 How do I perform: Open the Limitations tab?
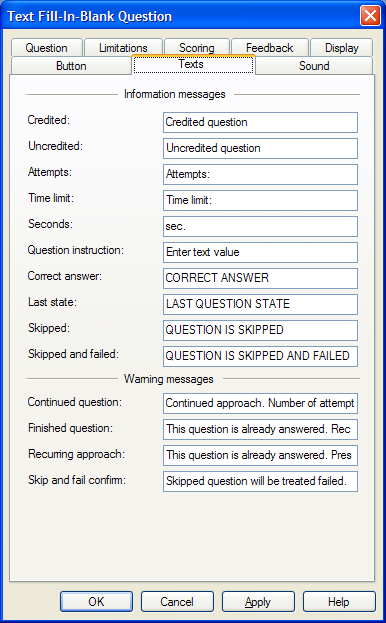[x=123, y=48]
